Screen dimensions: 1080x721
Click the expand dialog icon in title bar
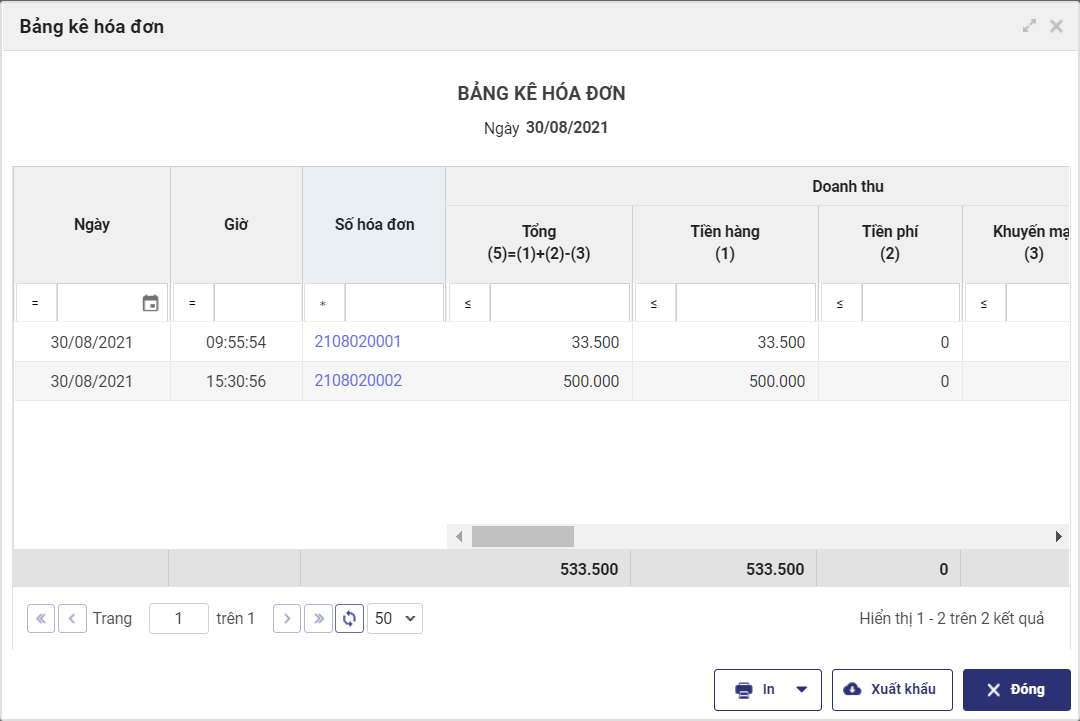pyautogui.click(x=1029, y=26)
